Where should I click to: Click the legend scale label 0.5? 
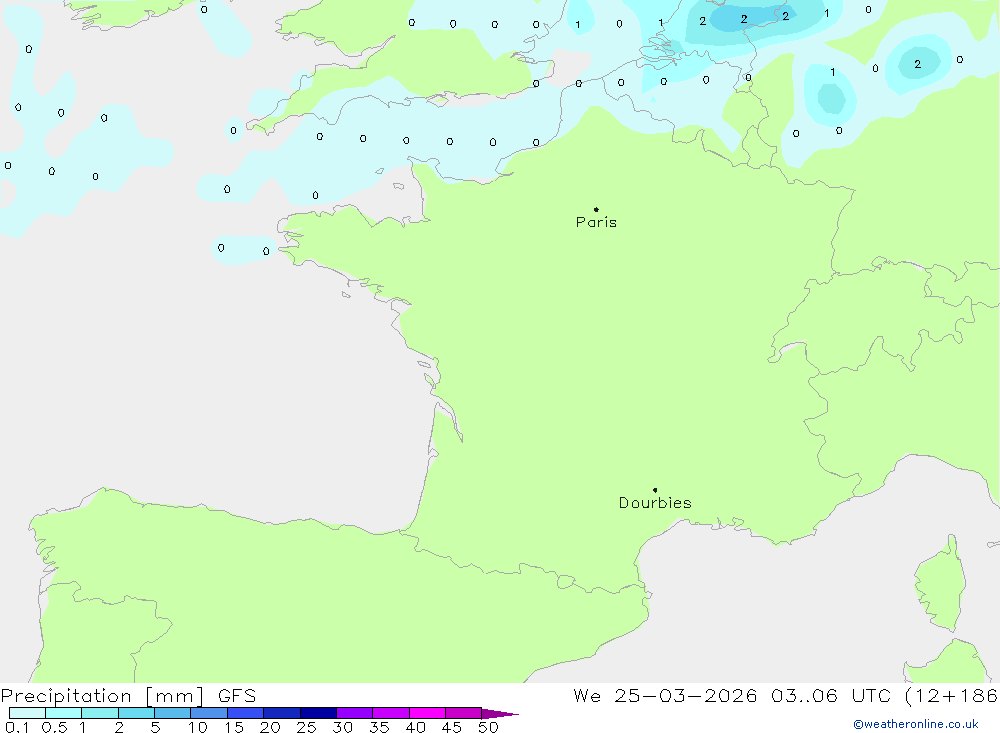(x=54, y=727)
